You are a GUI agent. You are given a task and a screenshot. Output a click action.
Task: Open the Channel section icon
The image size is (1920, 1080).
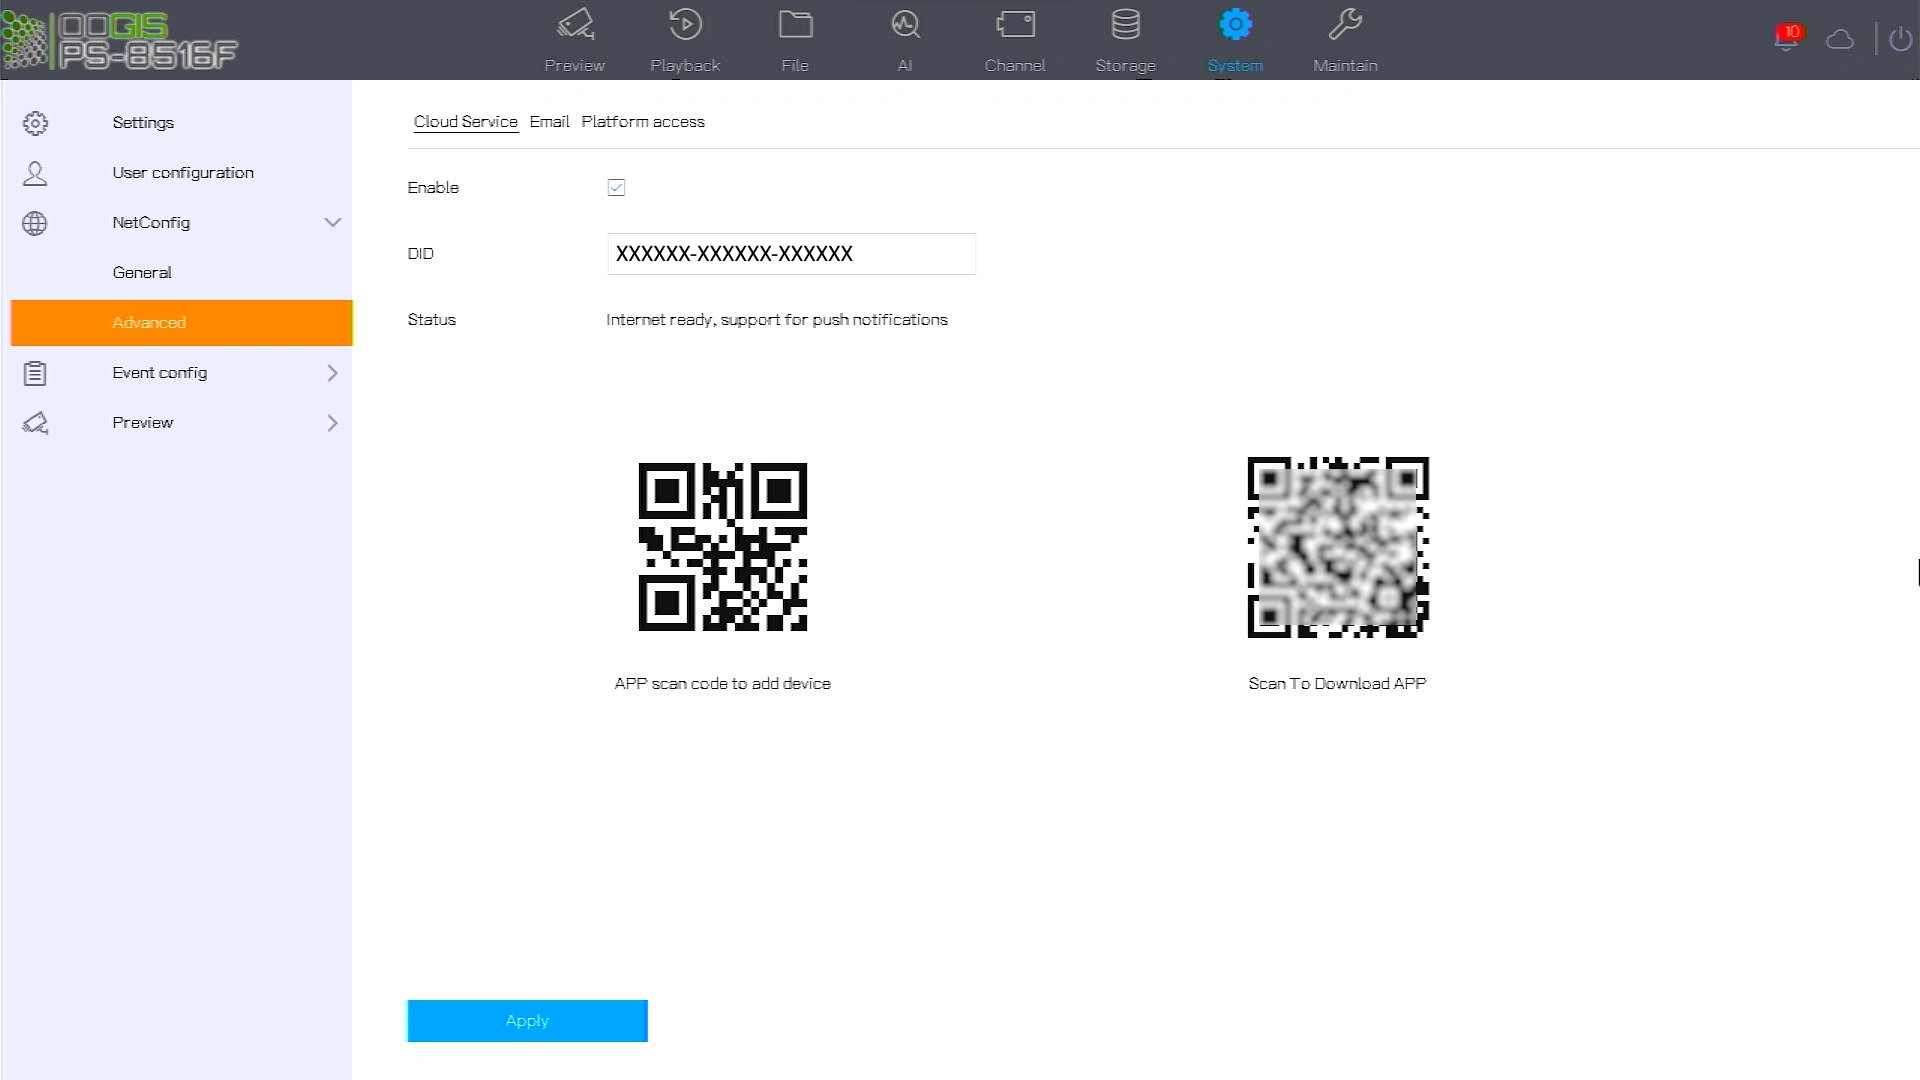pyautogui.click(x=1015, y=25)
